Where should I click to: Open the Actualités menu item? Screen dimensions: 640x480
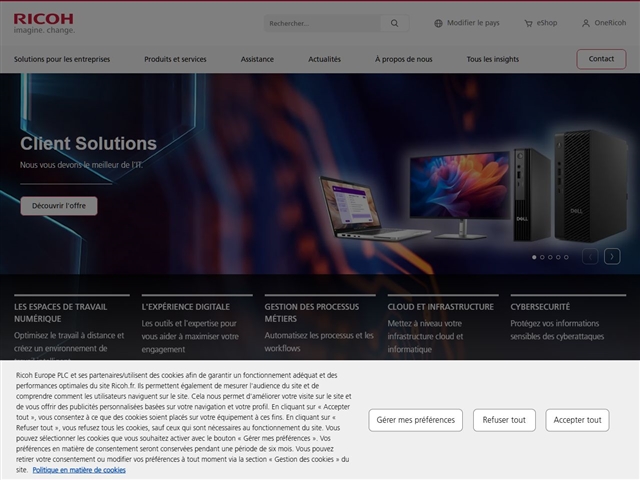(x=324, y=59)
